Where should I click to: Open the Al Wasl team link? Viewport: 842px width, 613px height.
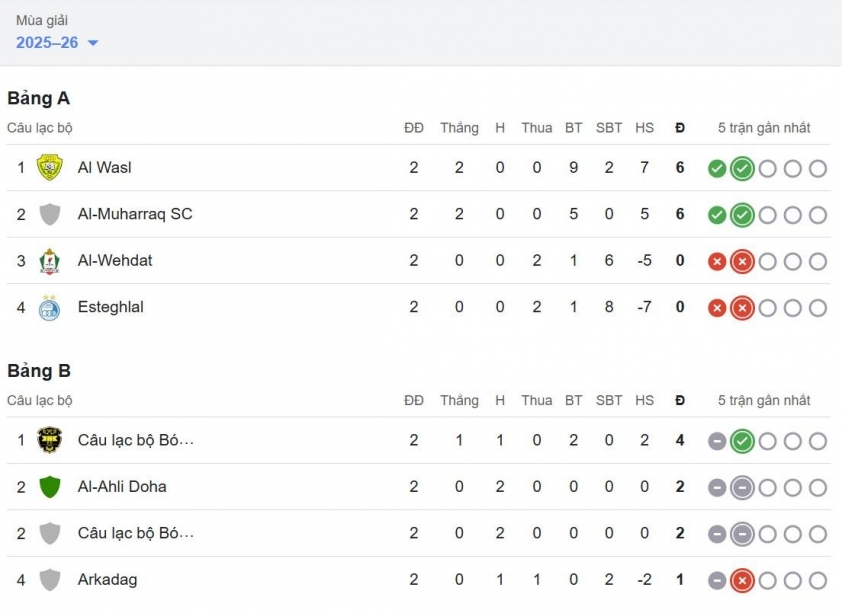104,168
